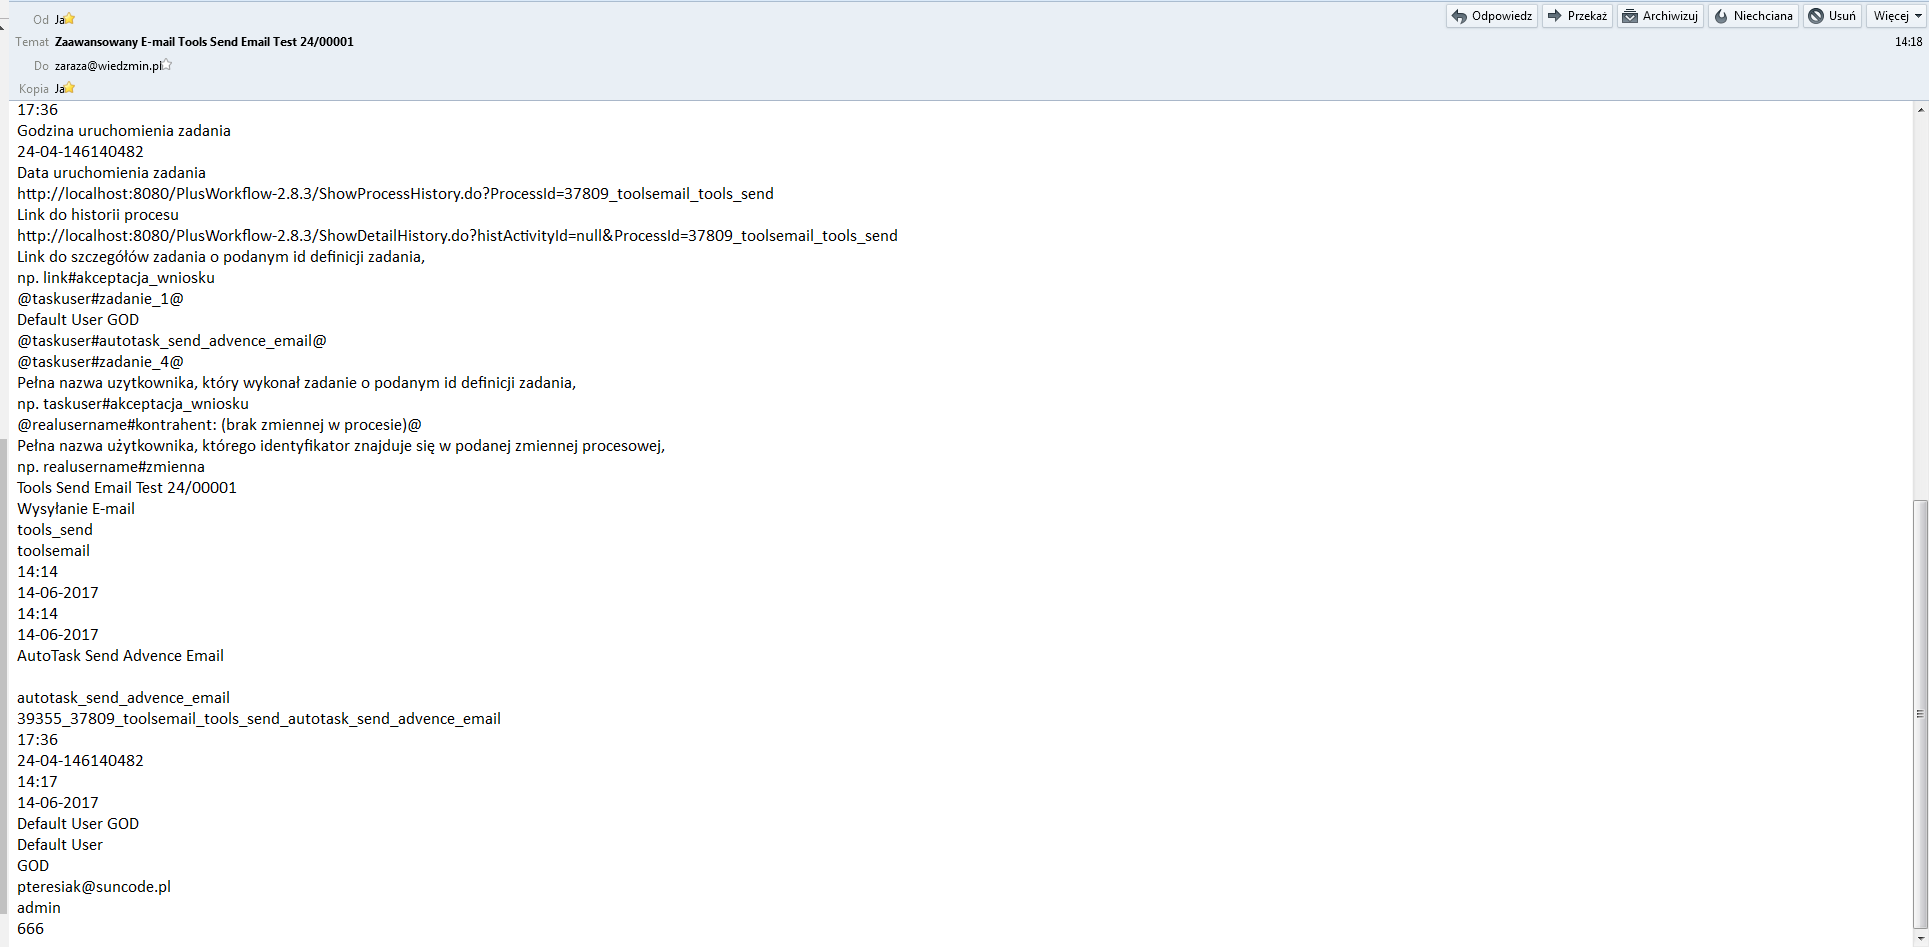
Task: Forward the message with Przekaż
Action: click(x=1577, y=16)
